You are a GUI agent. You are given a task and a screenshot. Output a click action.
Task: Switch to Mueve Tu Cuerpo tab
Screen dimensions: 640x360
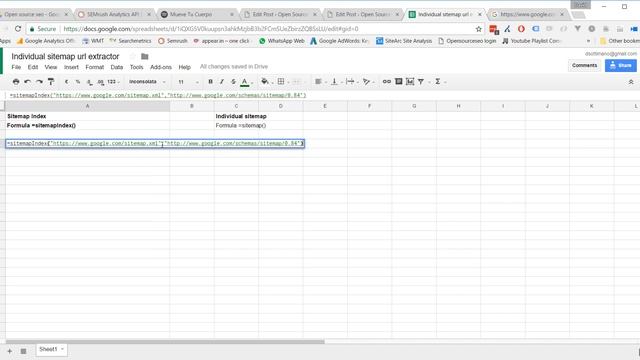(197, 14)
